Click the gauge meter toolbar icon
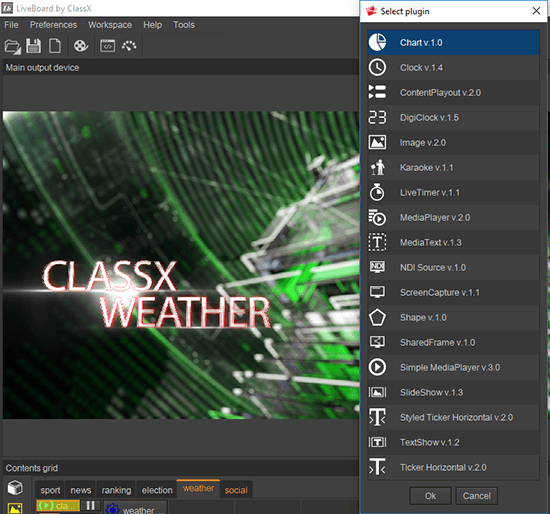 129,46
